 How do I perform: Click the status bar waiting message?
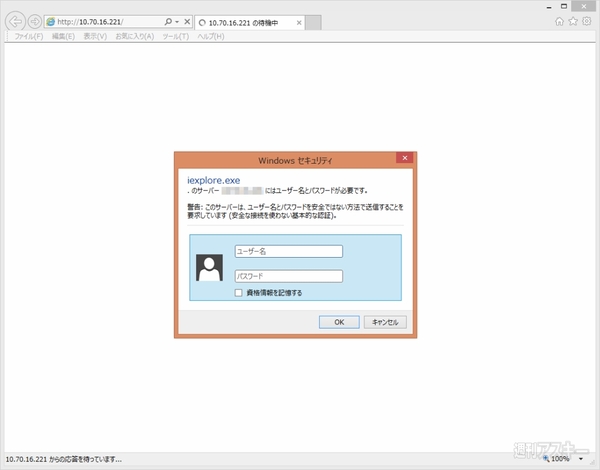click(64, 459)
